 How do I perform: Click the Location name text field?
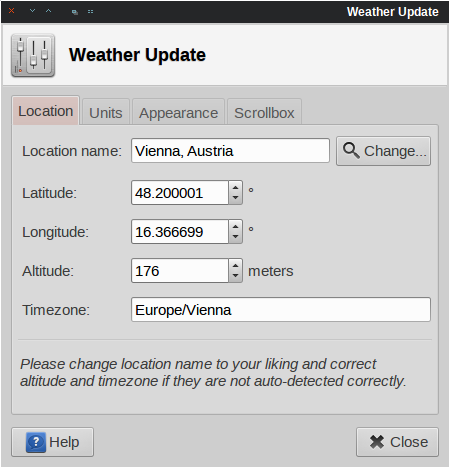230,151
